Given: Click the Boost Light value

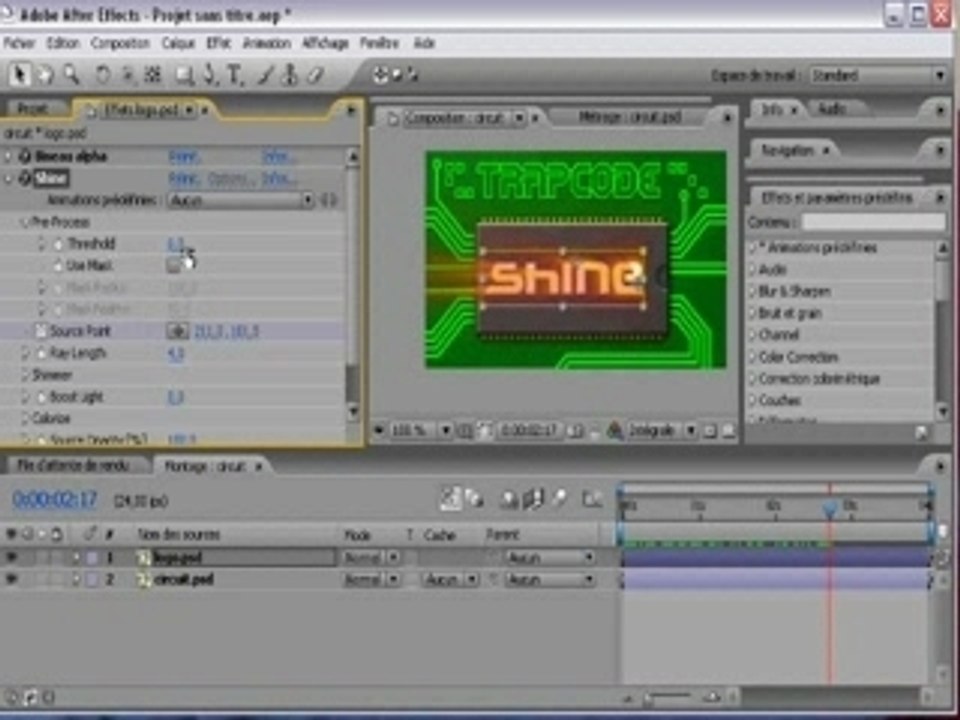Looking at the screenshot, I should pyautogui.click(x=175, y=398).
